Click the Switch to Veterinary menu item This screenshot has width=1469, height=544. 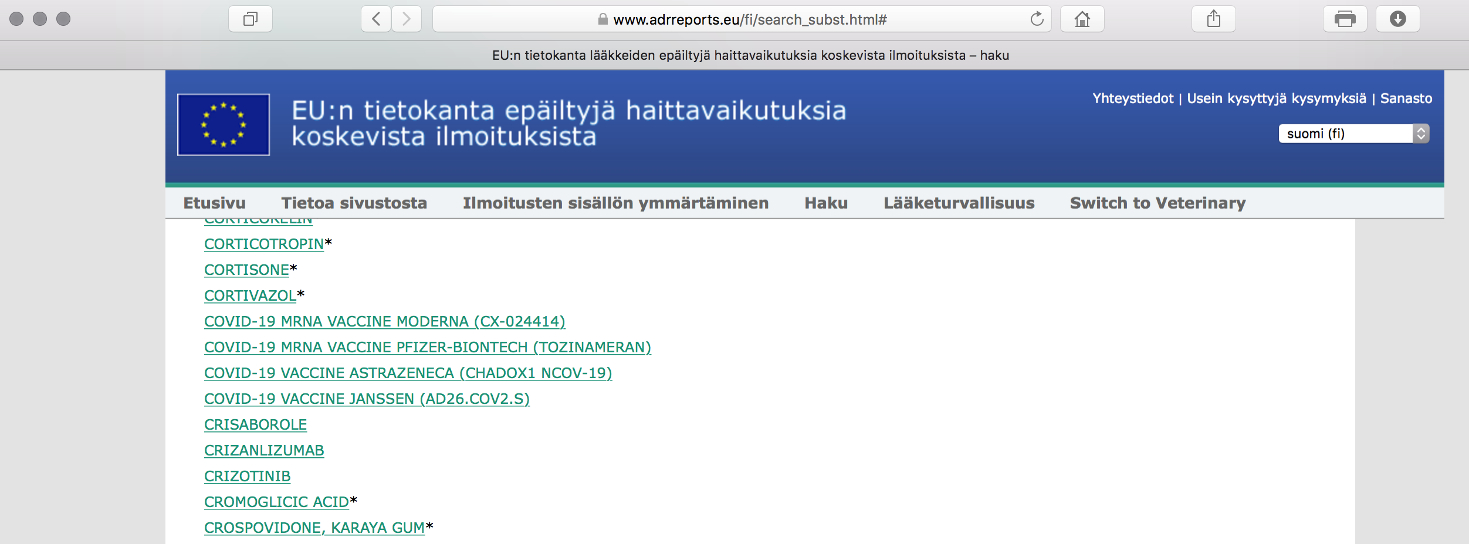[x=1157, y=203]
